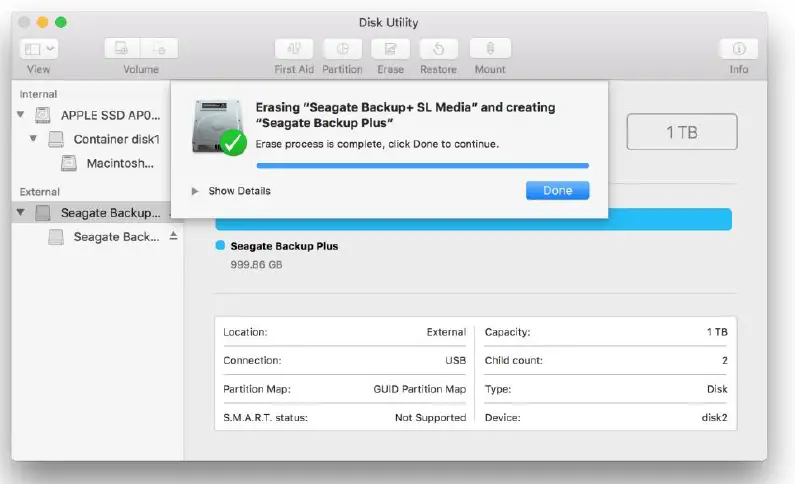Click the Erase toolbar icon
The image size is (795, 484).
point(390,49)
